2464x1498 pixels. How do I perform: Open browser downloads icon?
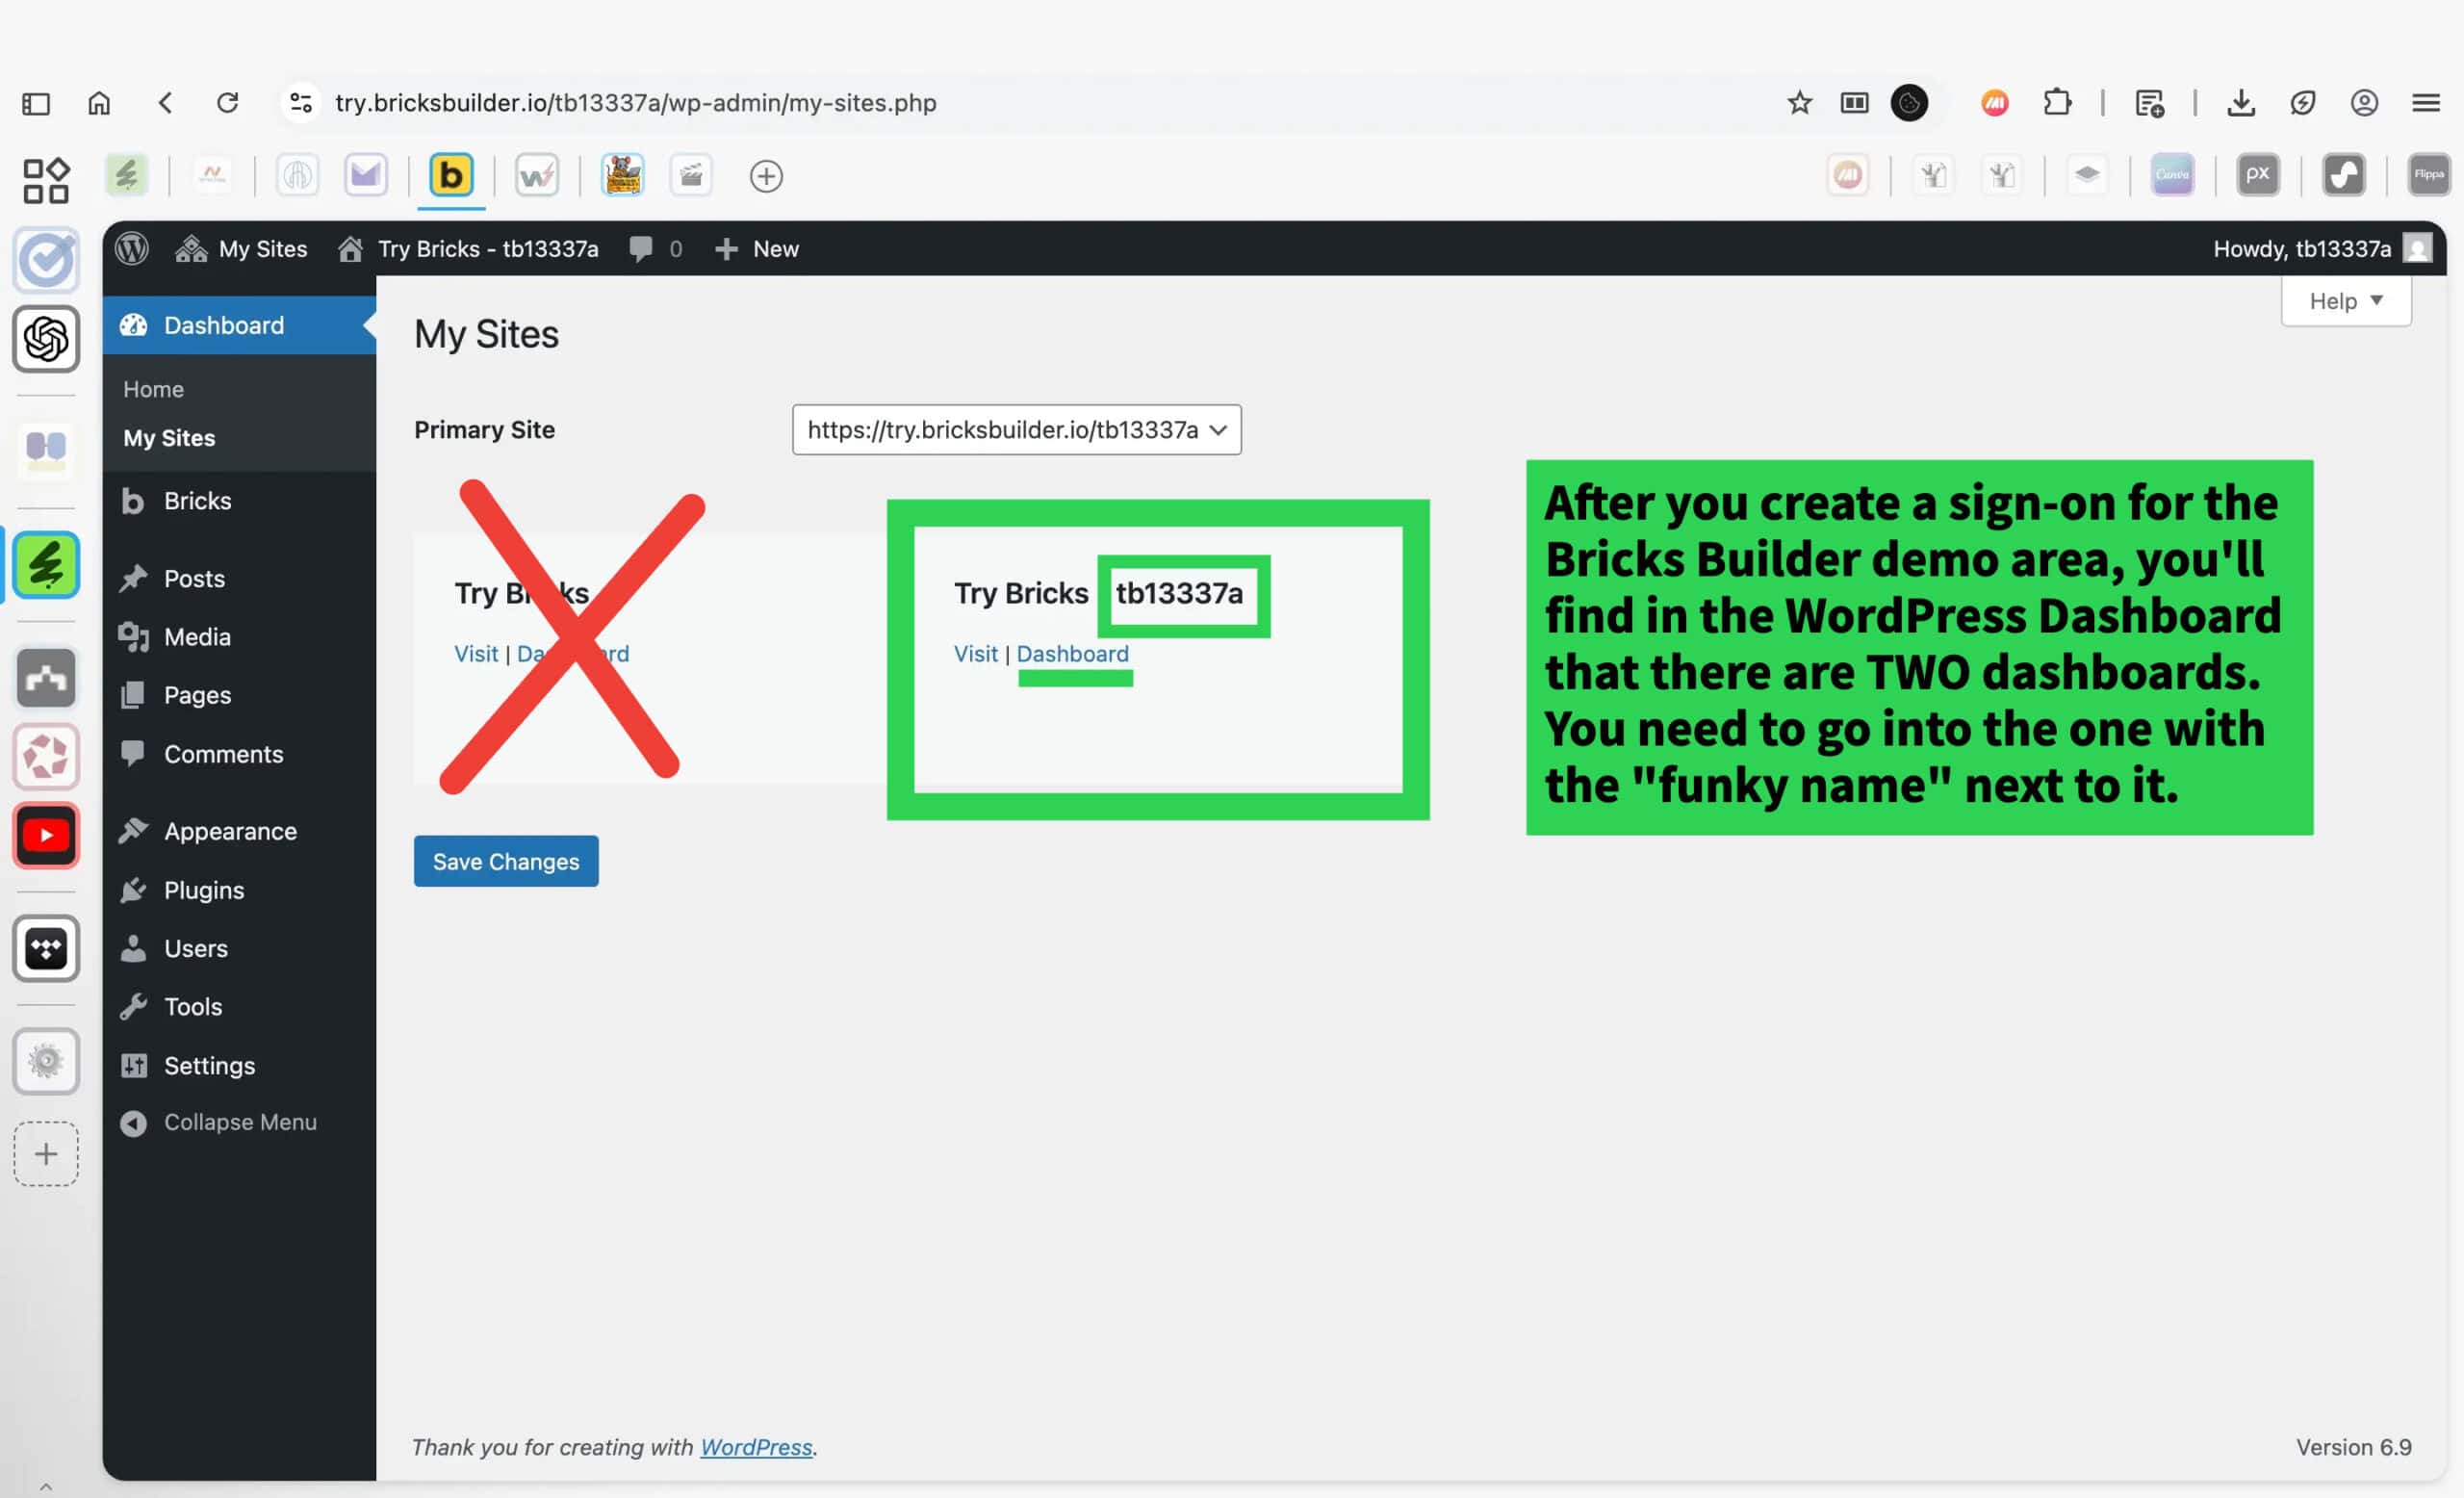coord(2241,103)
